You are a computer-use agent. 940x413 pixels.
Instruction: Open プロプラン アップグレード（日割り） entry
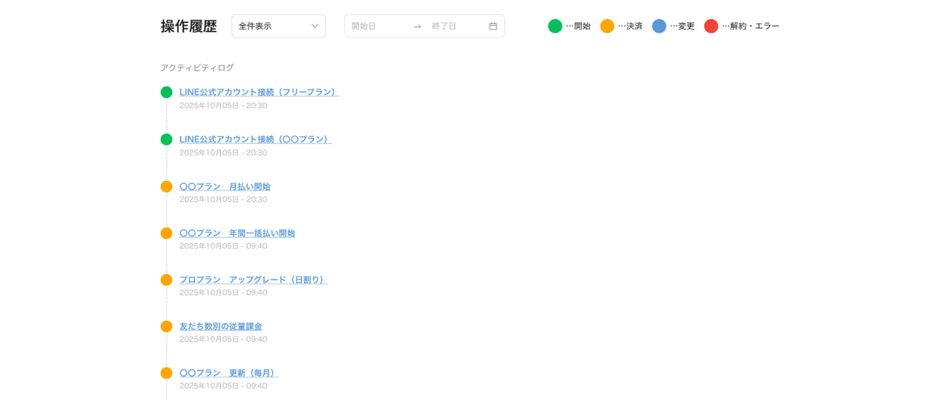[x=252, y=280]
